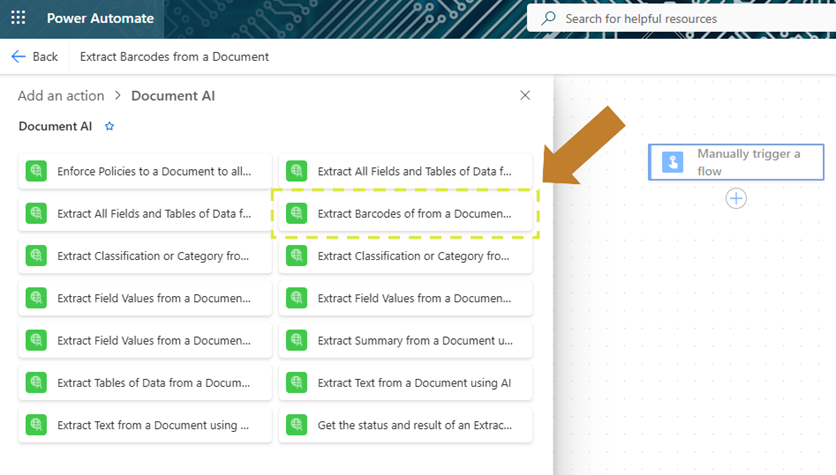
Task: Click the flow name Extract Barcodes from a Document
Action: [174, 57]
